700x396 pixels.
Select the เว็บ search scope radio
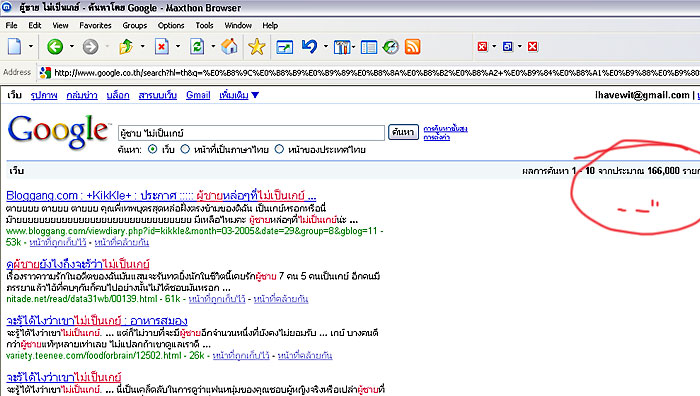153,149
